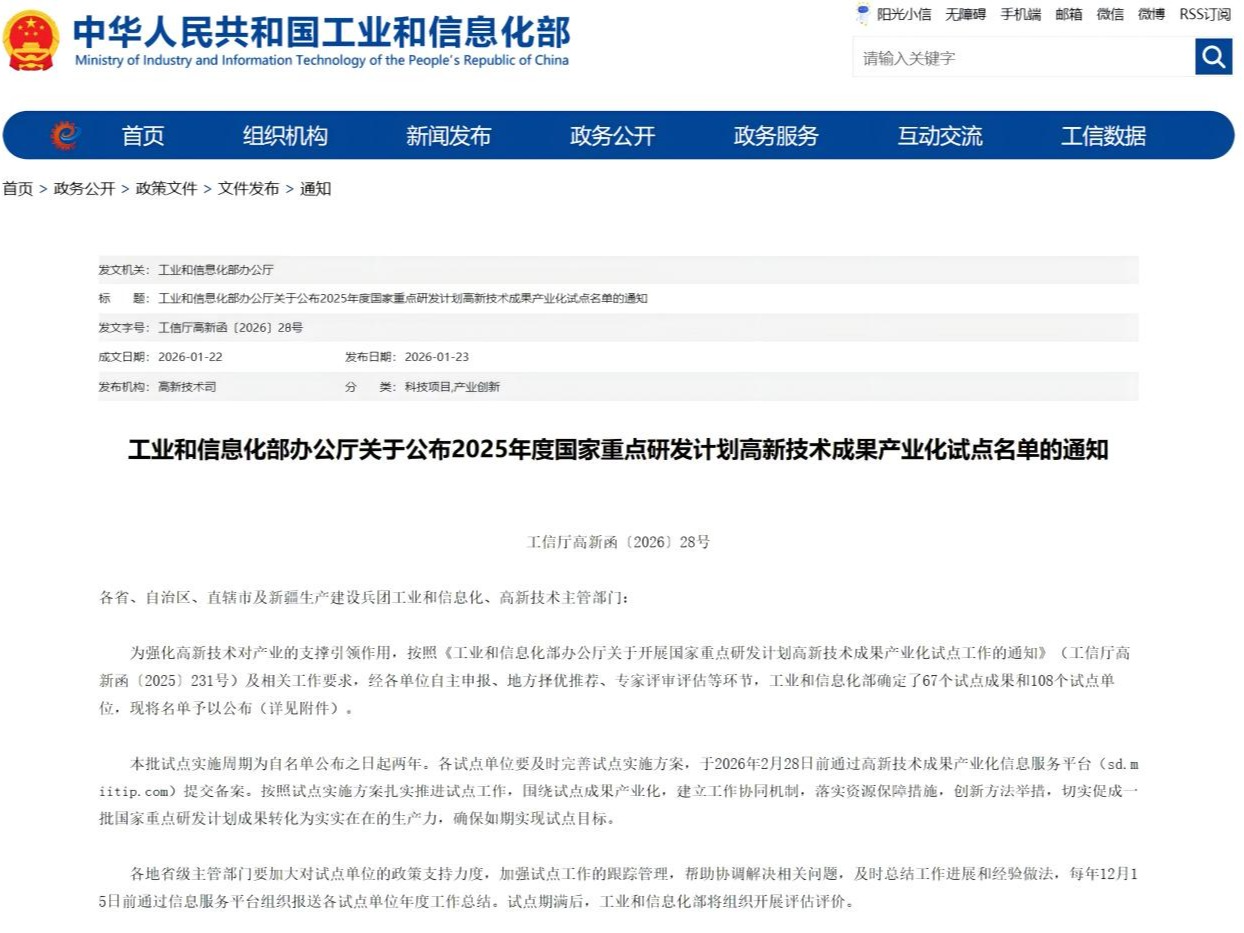This screenshot has height=933, width=1244.
Task: Click into the 请输入关键字 search field
Action: click(1022, 58)
